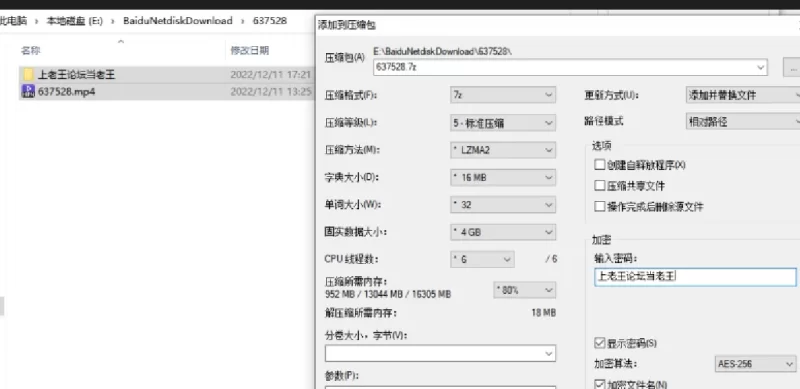The width and height of the screenshot is (800, 389).
Task: Expand the 字典大小 16 MB dropdown
Action: pyautogui.click(x=503, y=178)
